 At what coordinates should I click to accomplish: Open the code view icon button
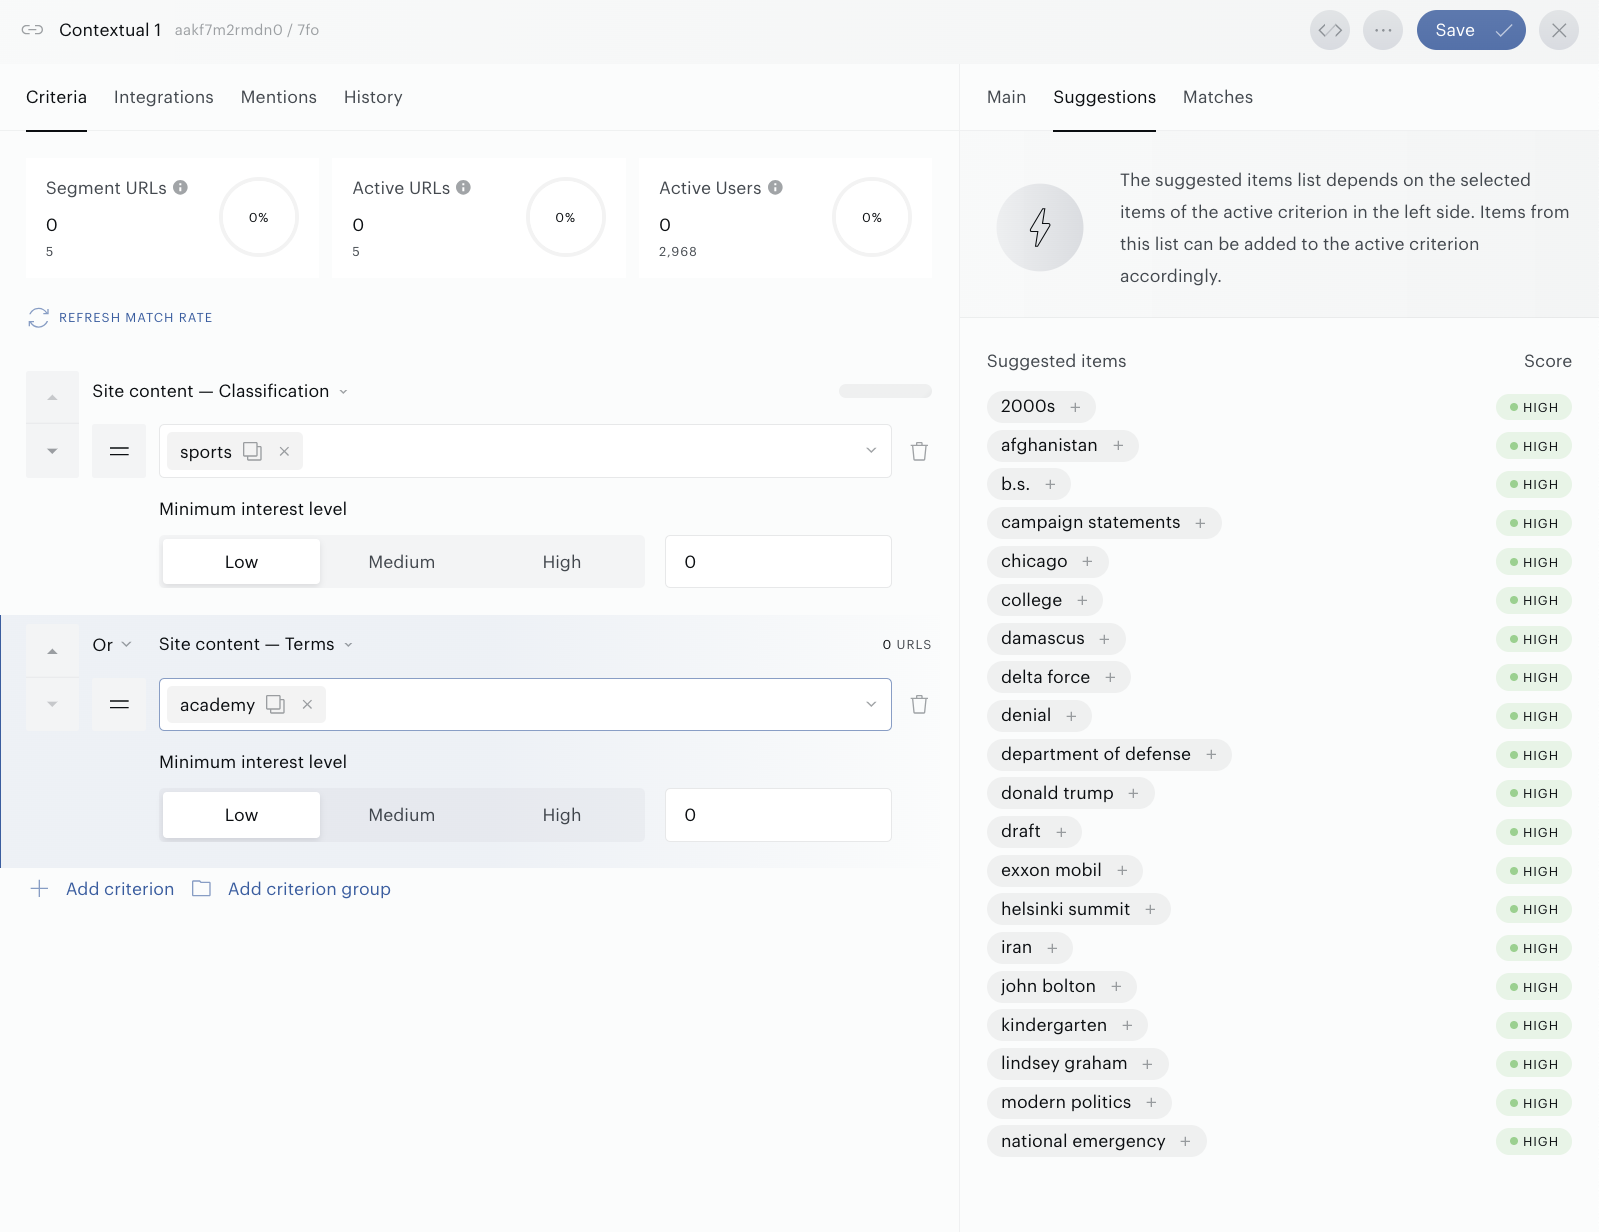coord(1330,30)
